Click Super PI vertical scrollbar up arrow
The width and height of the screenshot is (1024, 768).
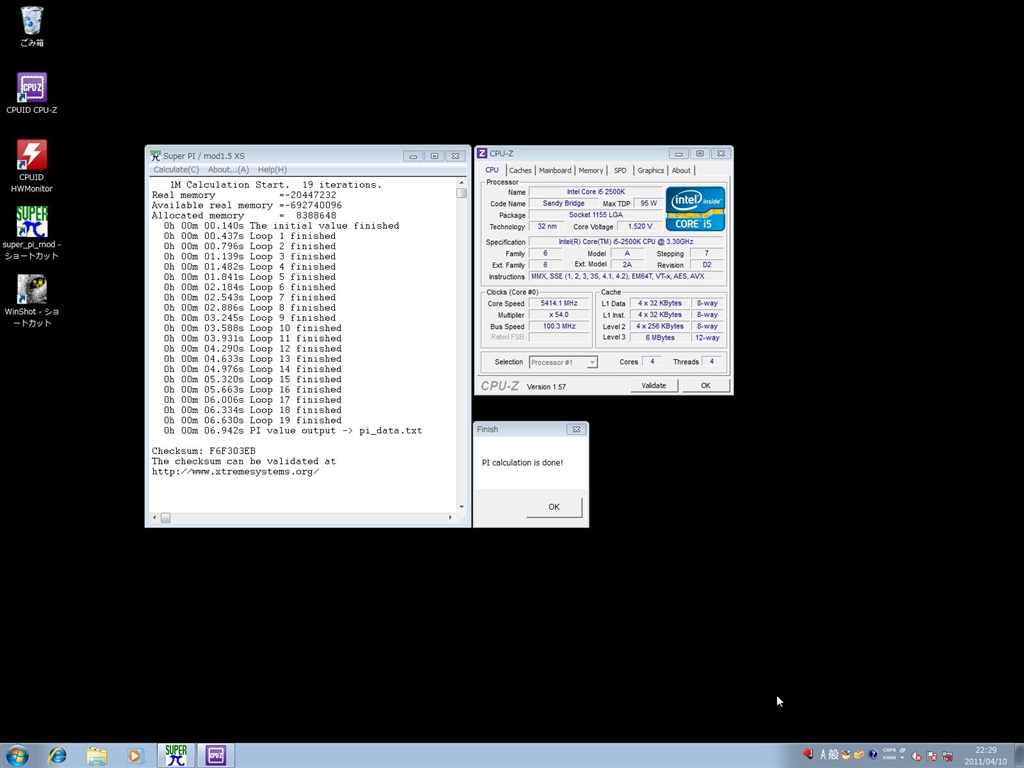click(x=462, y=183)
